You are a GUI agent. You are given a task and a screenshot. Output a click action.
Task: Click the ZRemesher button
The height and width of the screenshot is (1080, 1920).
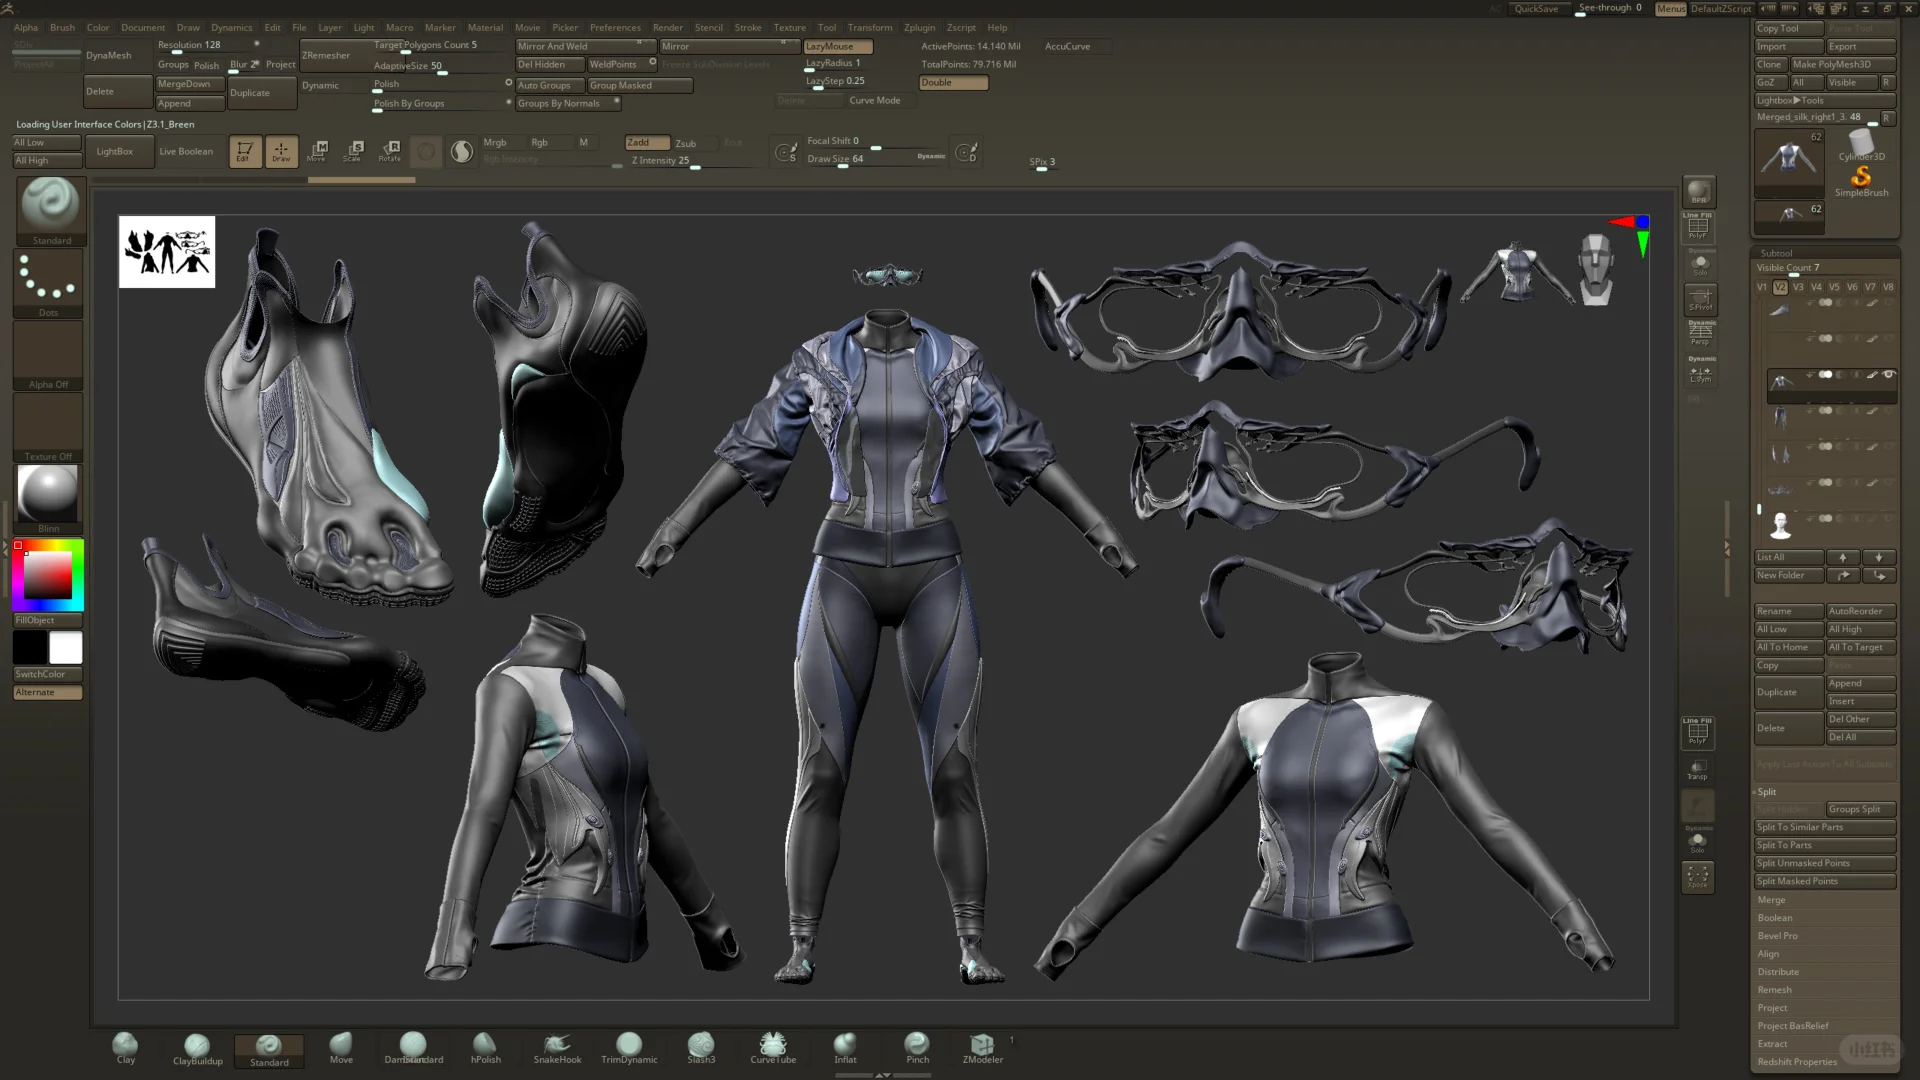click(326, 56)
